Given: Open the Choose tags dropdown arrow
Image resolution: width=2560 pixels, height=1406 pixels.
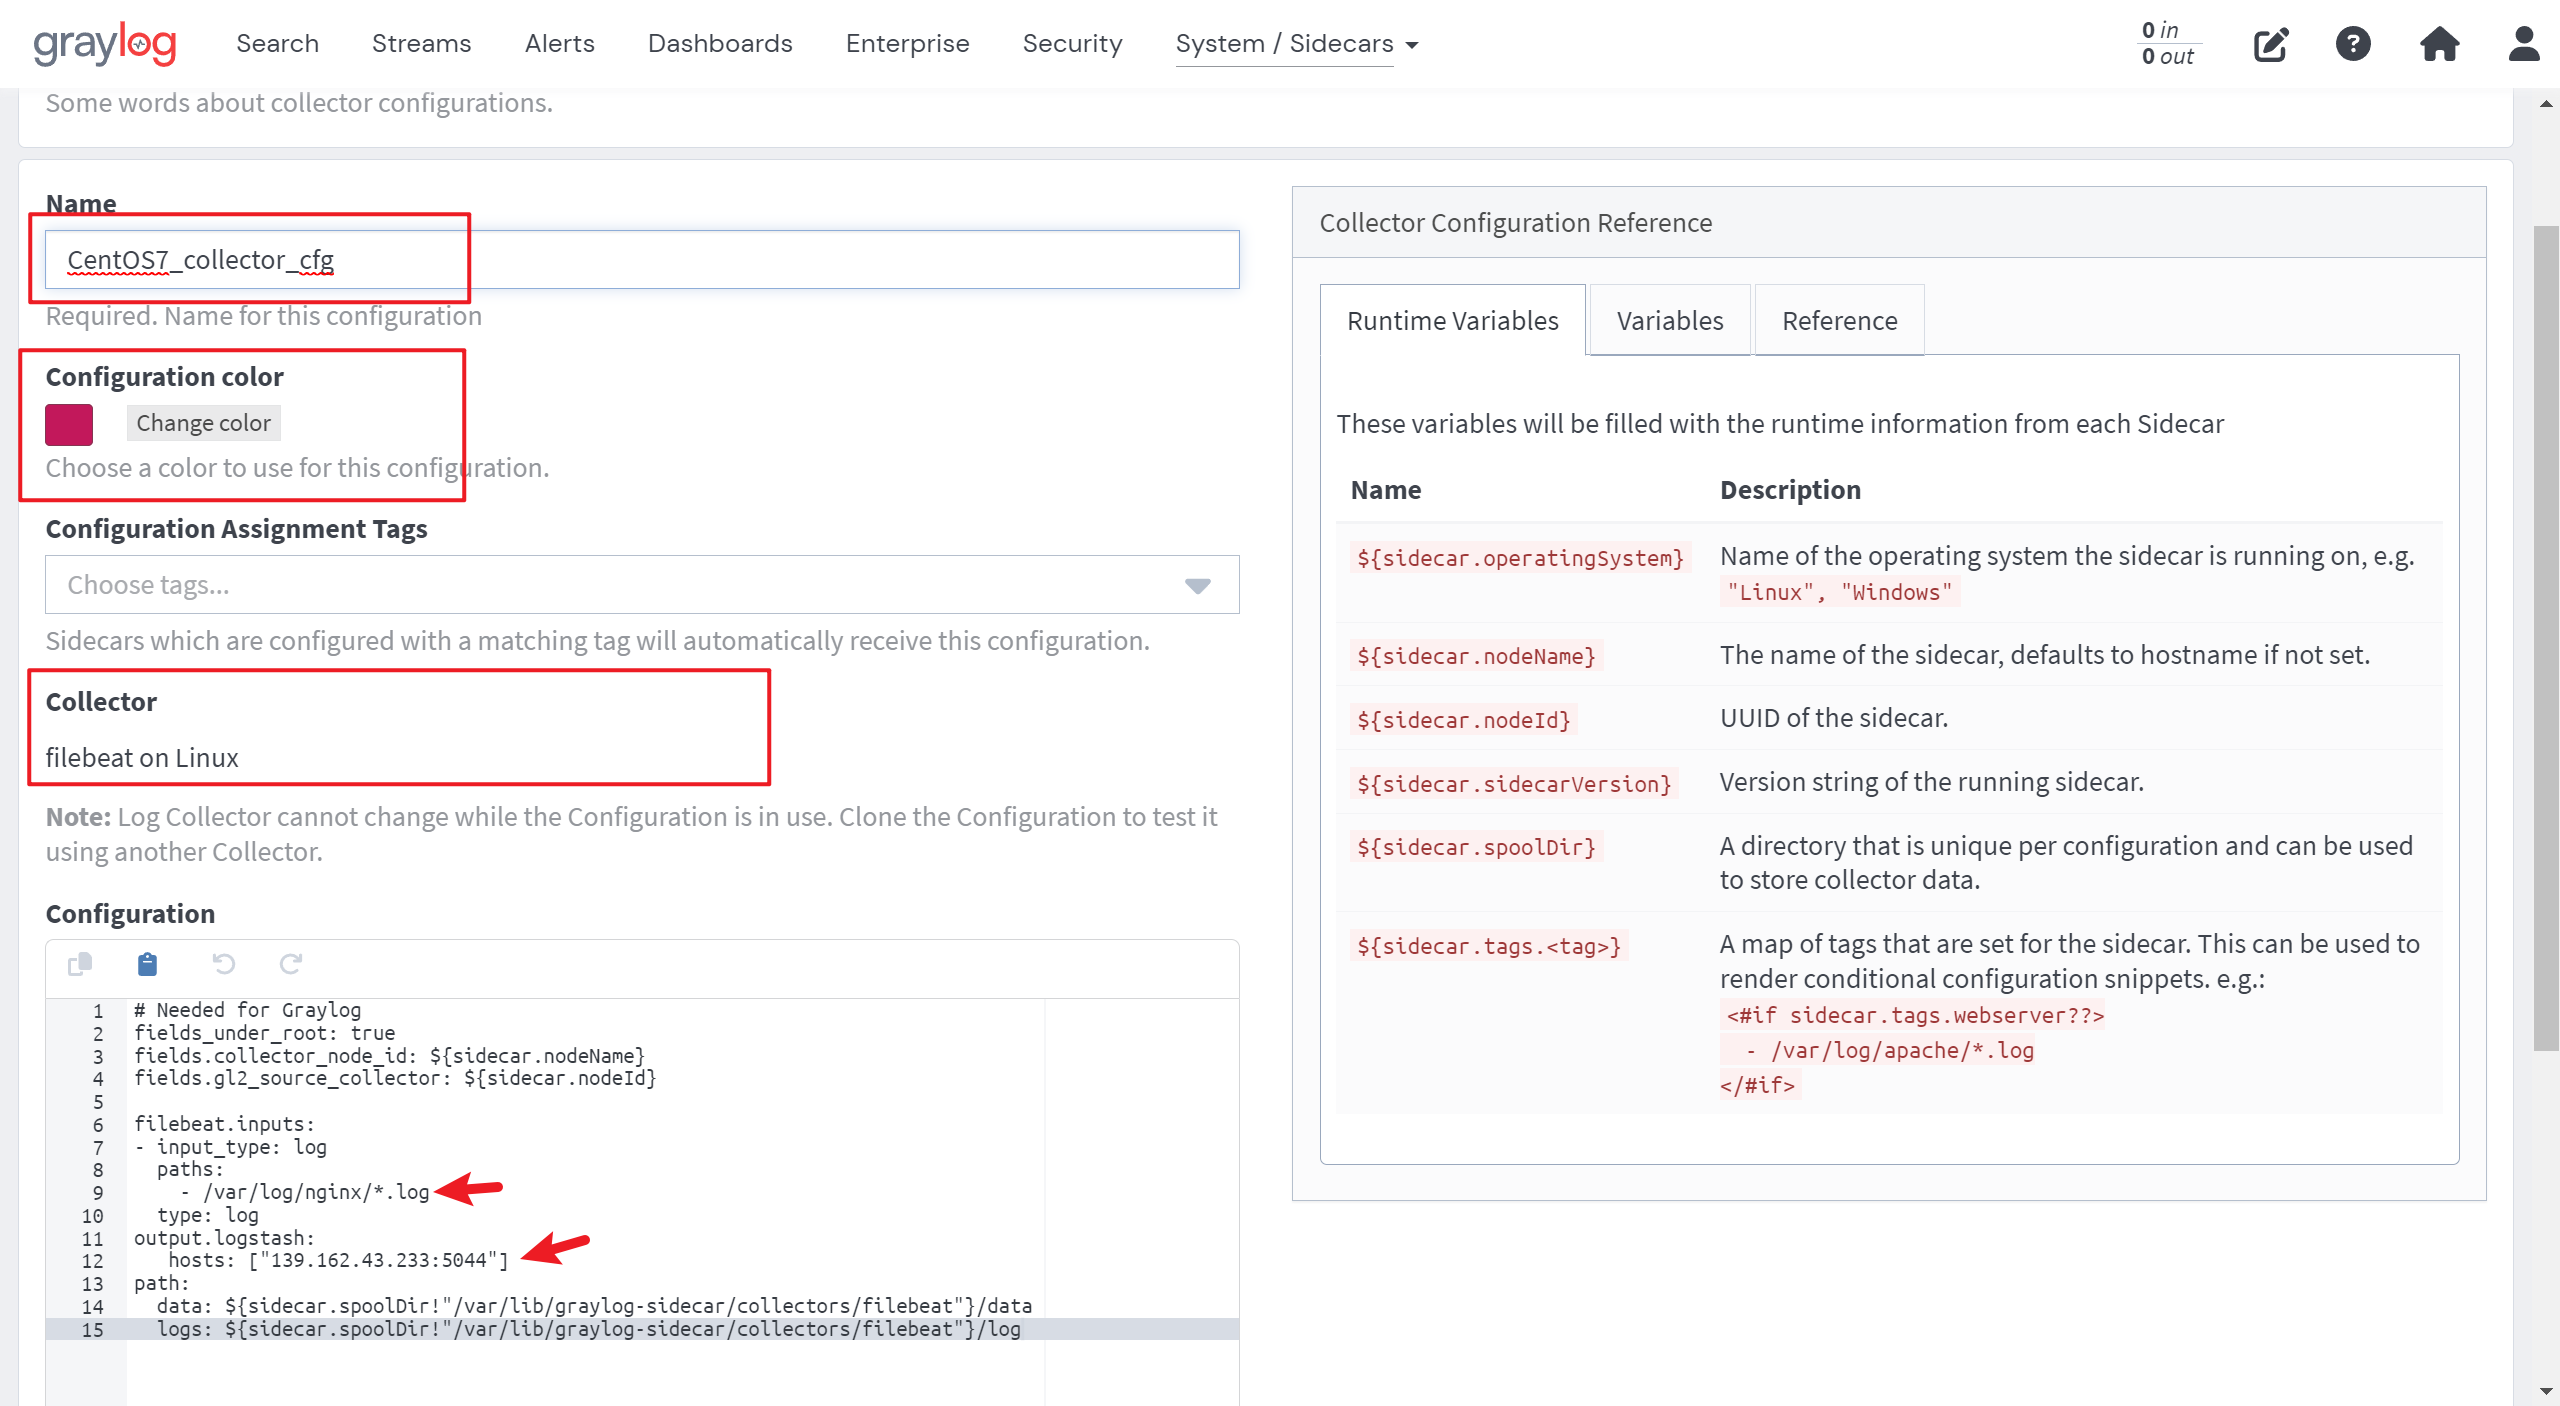Looking at the screenshot, I should tap(1197, 586).
